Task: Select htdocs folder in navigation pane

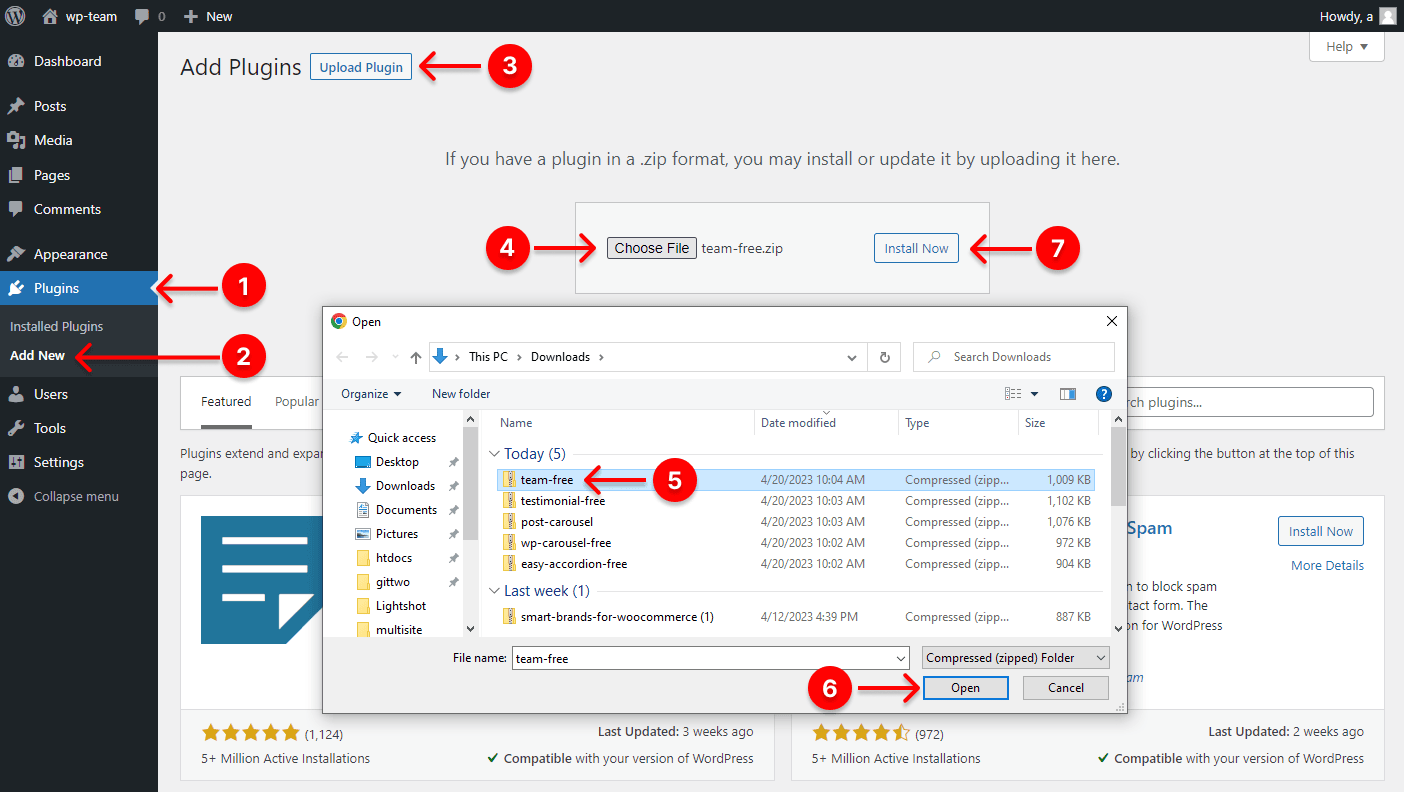Action: coord(393,558)
